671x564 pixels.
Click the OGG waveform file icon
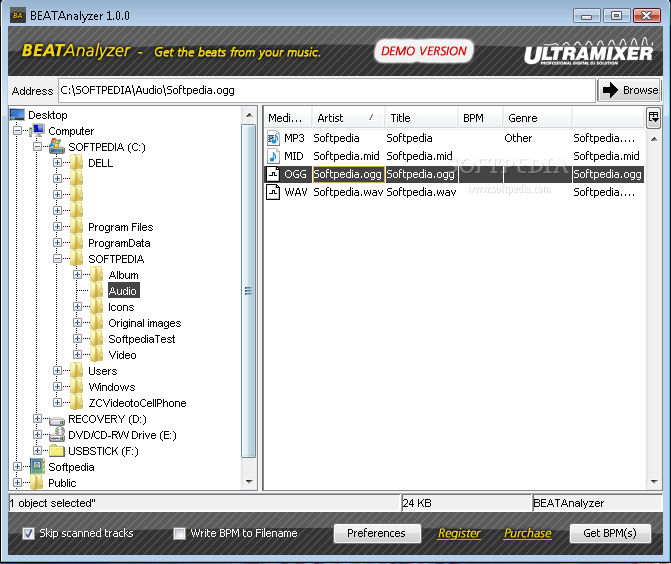[x=273, y=174]
